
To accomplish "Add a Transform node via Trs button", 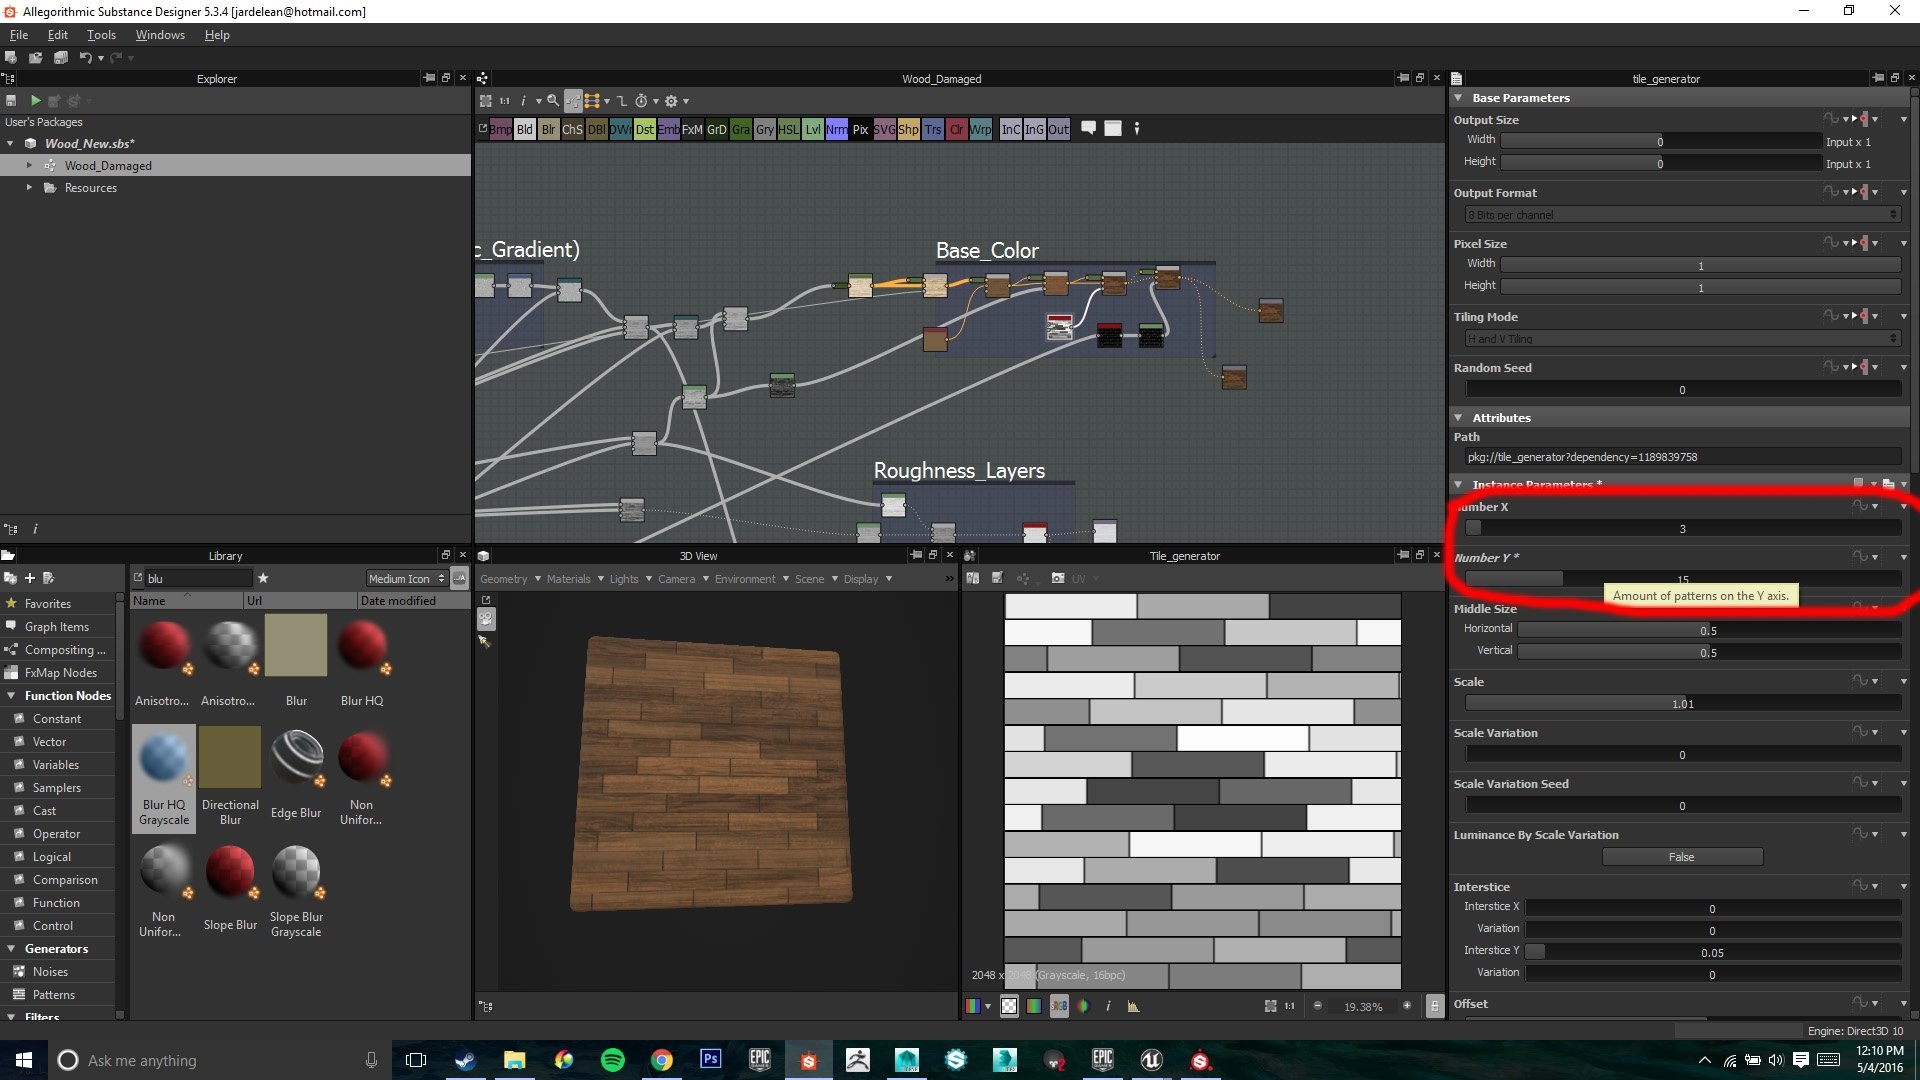I will click(933, 129).
